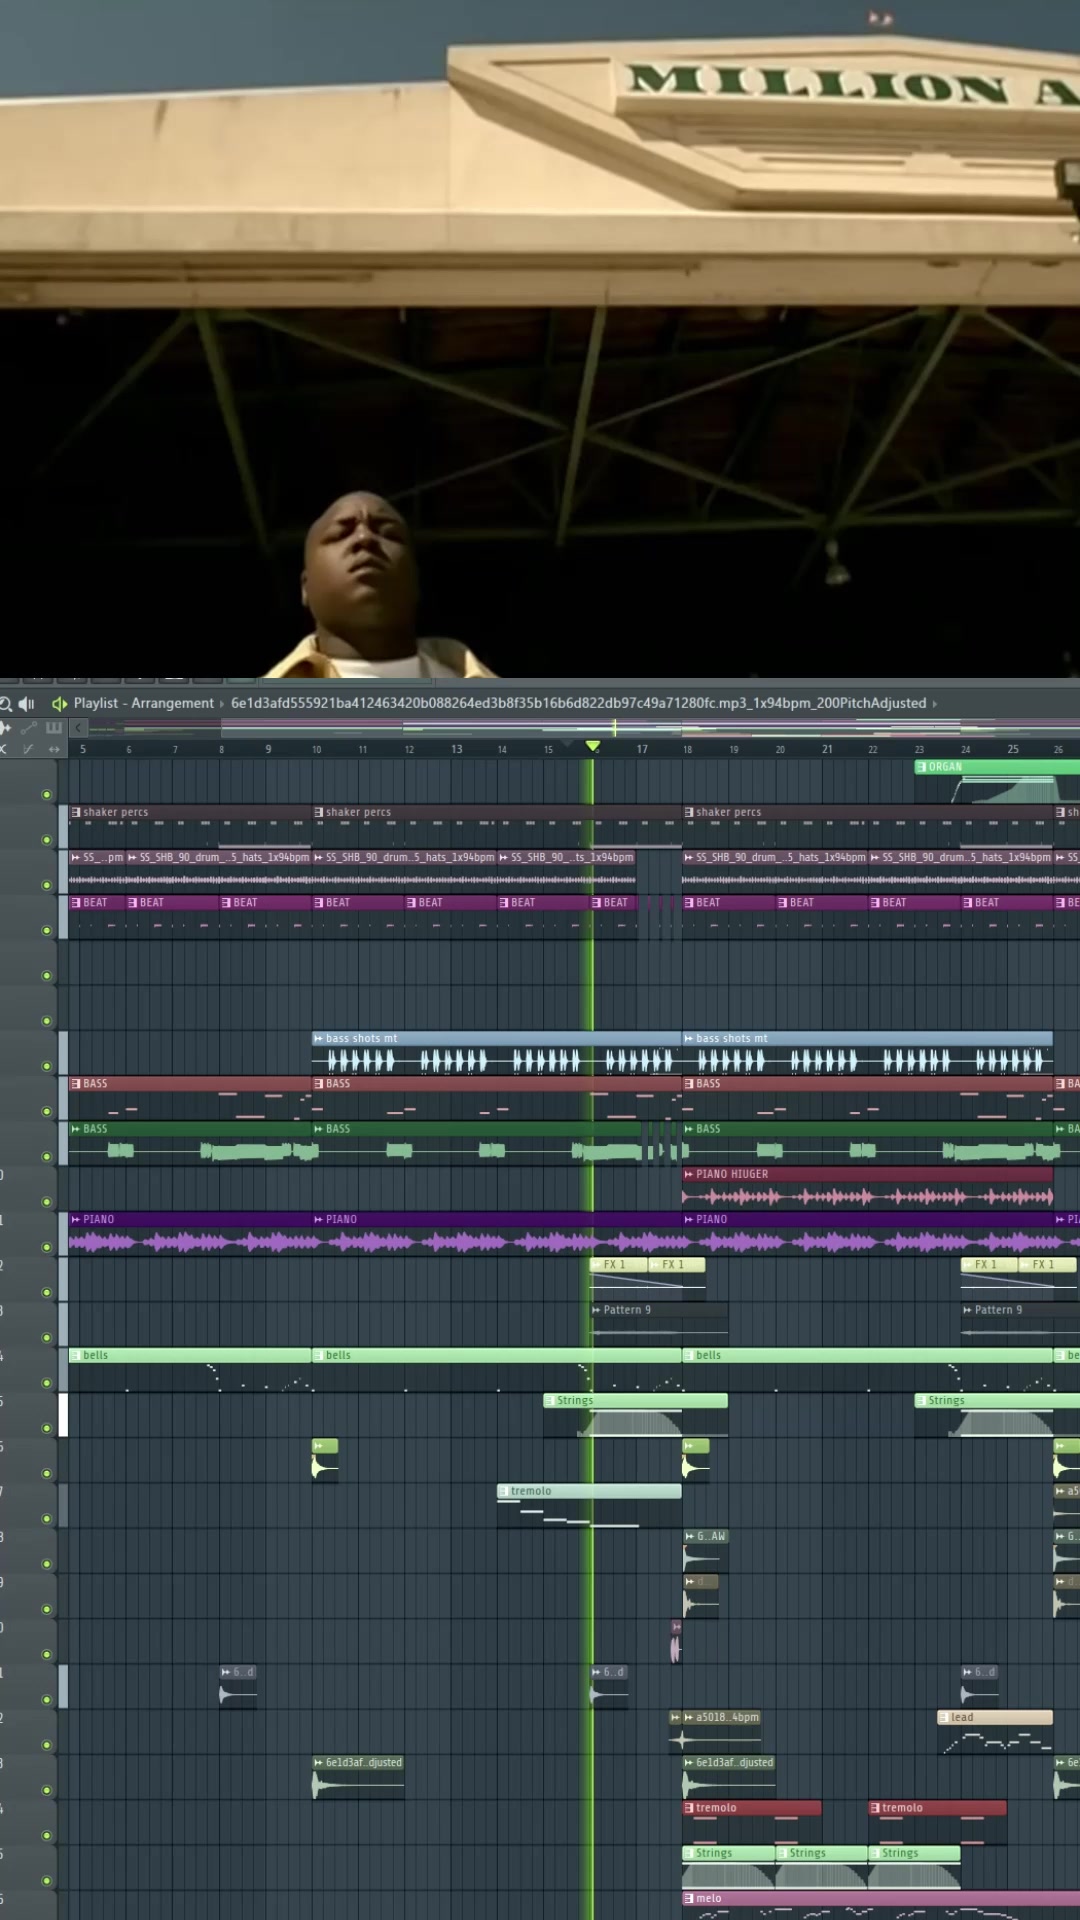Expand arrow after Playlist - Arrangement
The height and width of the screenshot is (1920, 1080).
click(222, 704)
